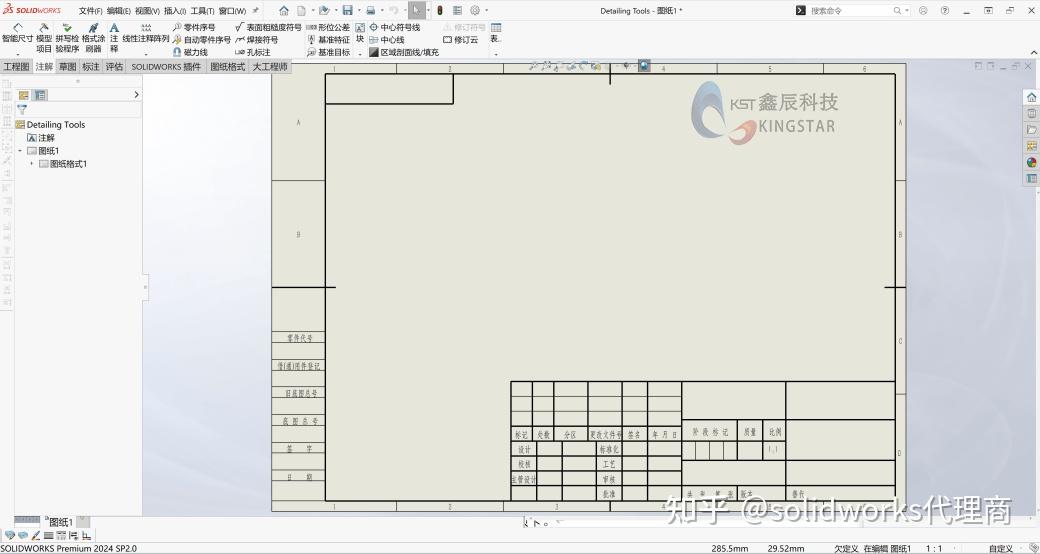Open the 工具(T) menu
Screen dimensions: 1040x554
tap(202, 11)
